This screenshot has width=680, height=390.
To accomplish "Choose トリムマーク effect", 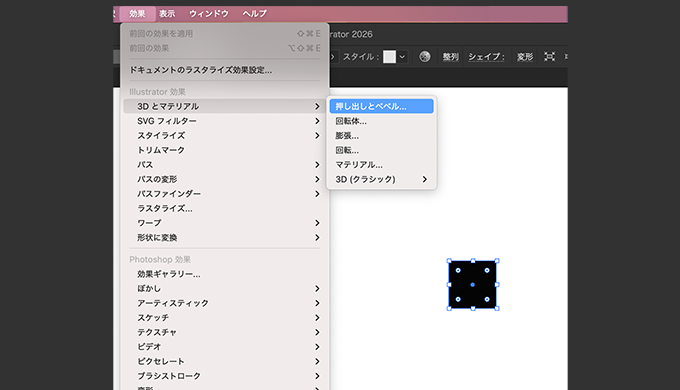I will 225,150.
